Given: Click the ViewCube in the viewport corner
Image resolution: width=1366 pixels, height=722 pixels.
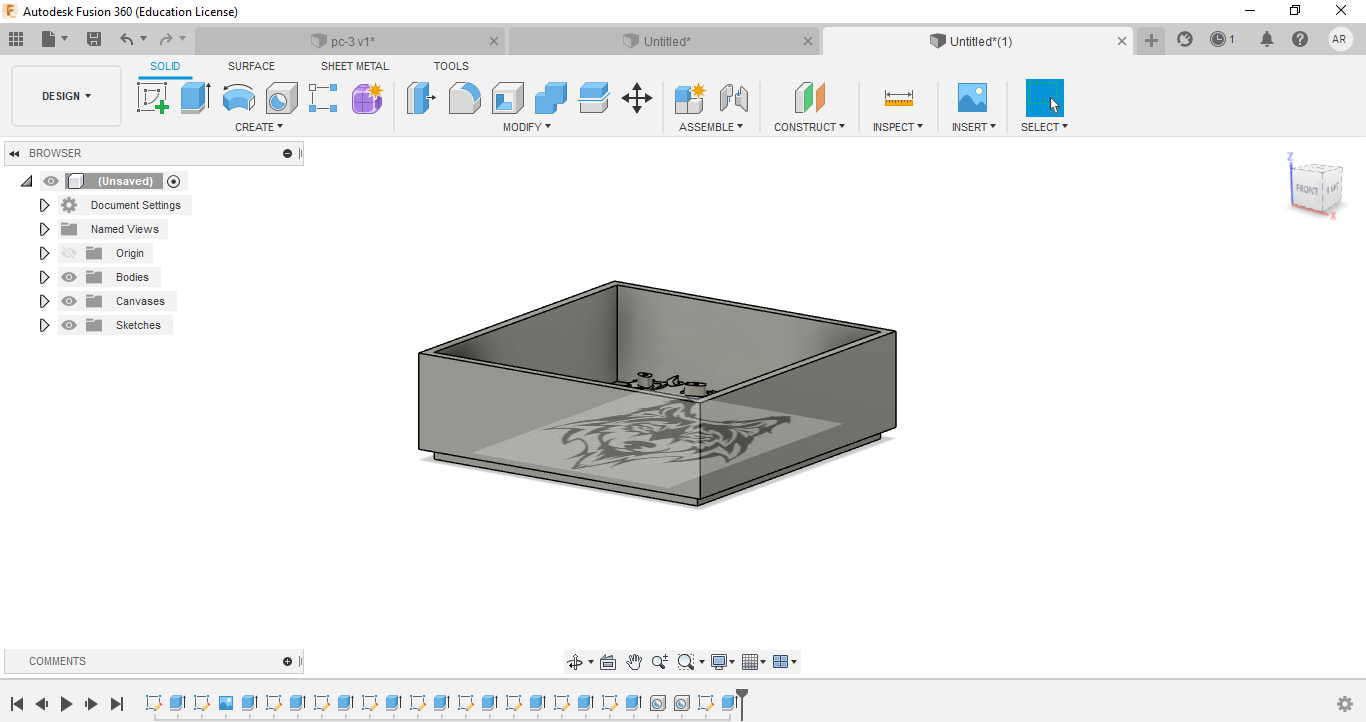Looking at the screenshot, I should 1317,186.
